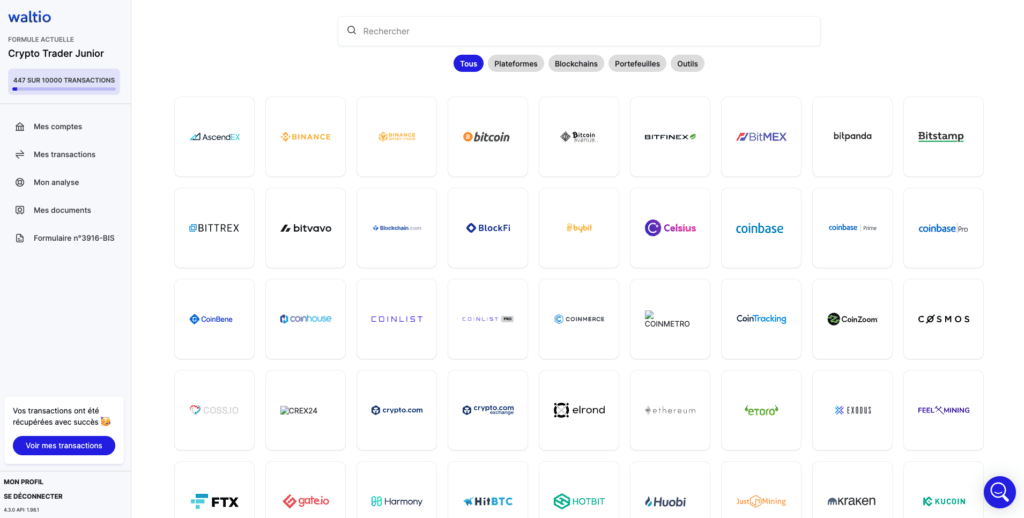Show all integrations with Tous filter

pos(468,63)
